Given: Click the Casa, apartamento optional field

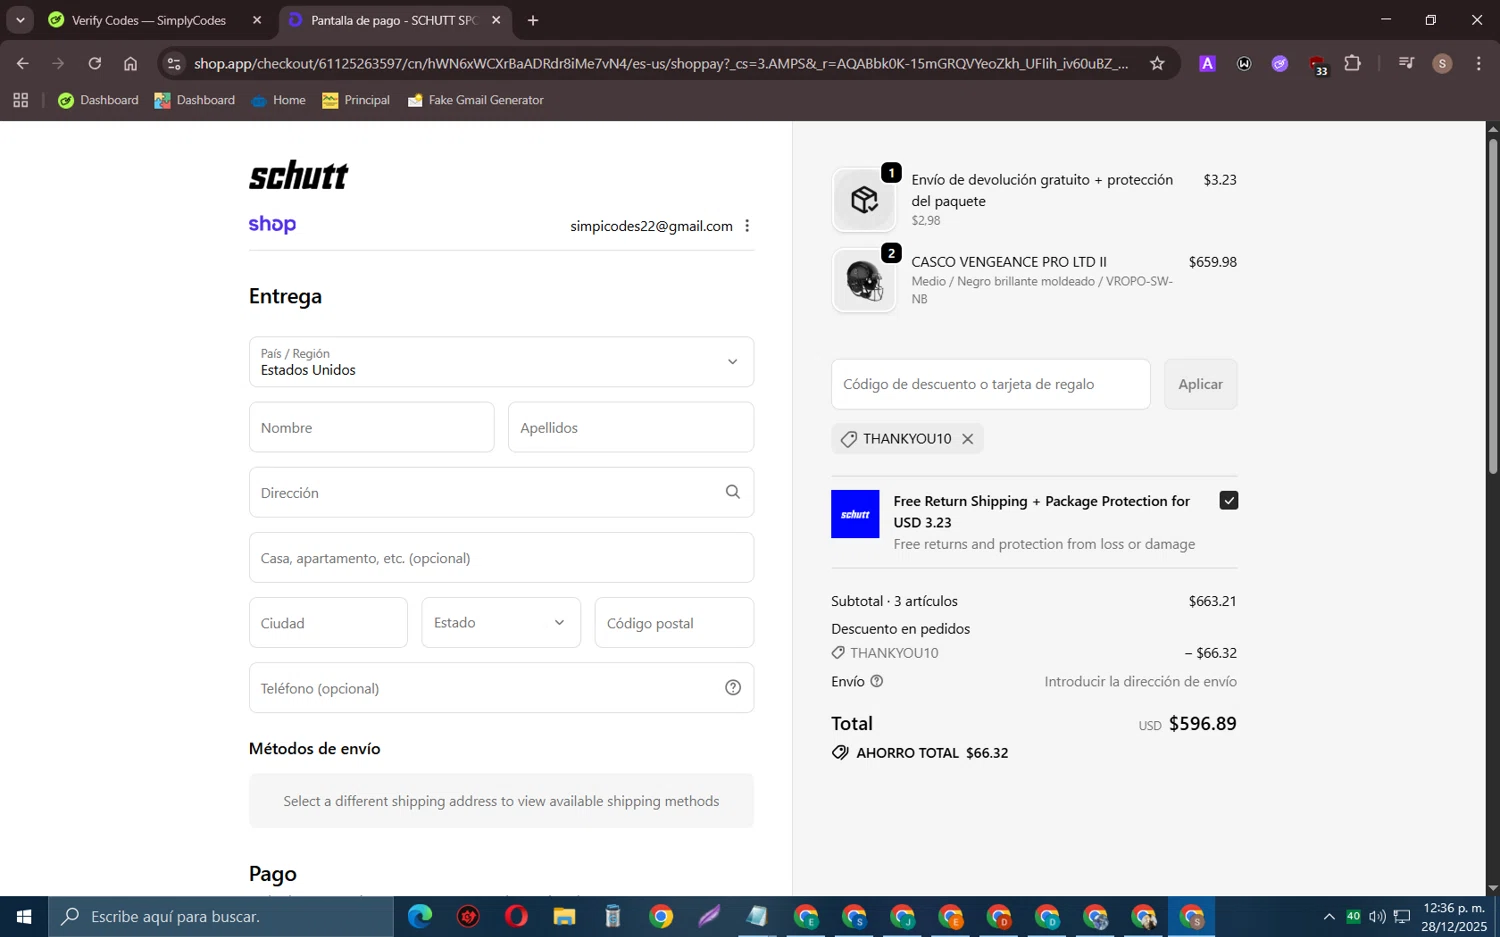Looking at the screenshot, I should (501, 558).
